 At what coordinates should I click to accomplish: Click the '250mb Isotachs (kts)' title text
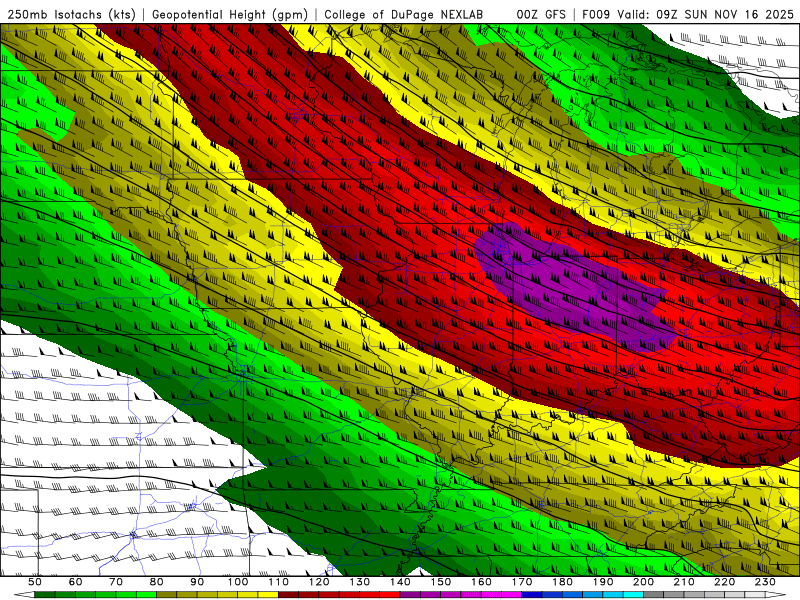pyautogui.click(x=71, y=14)
